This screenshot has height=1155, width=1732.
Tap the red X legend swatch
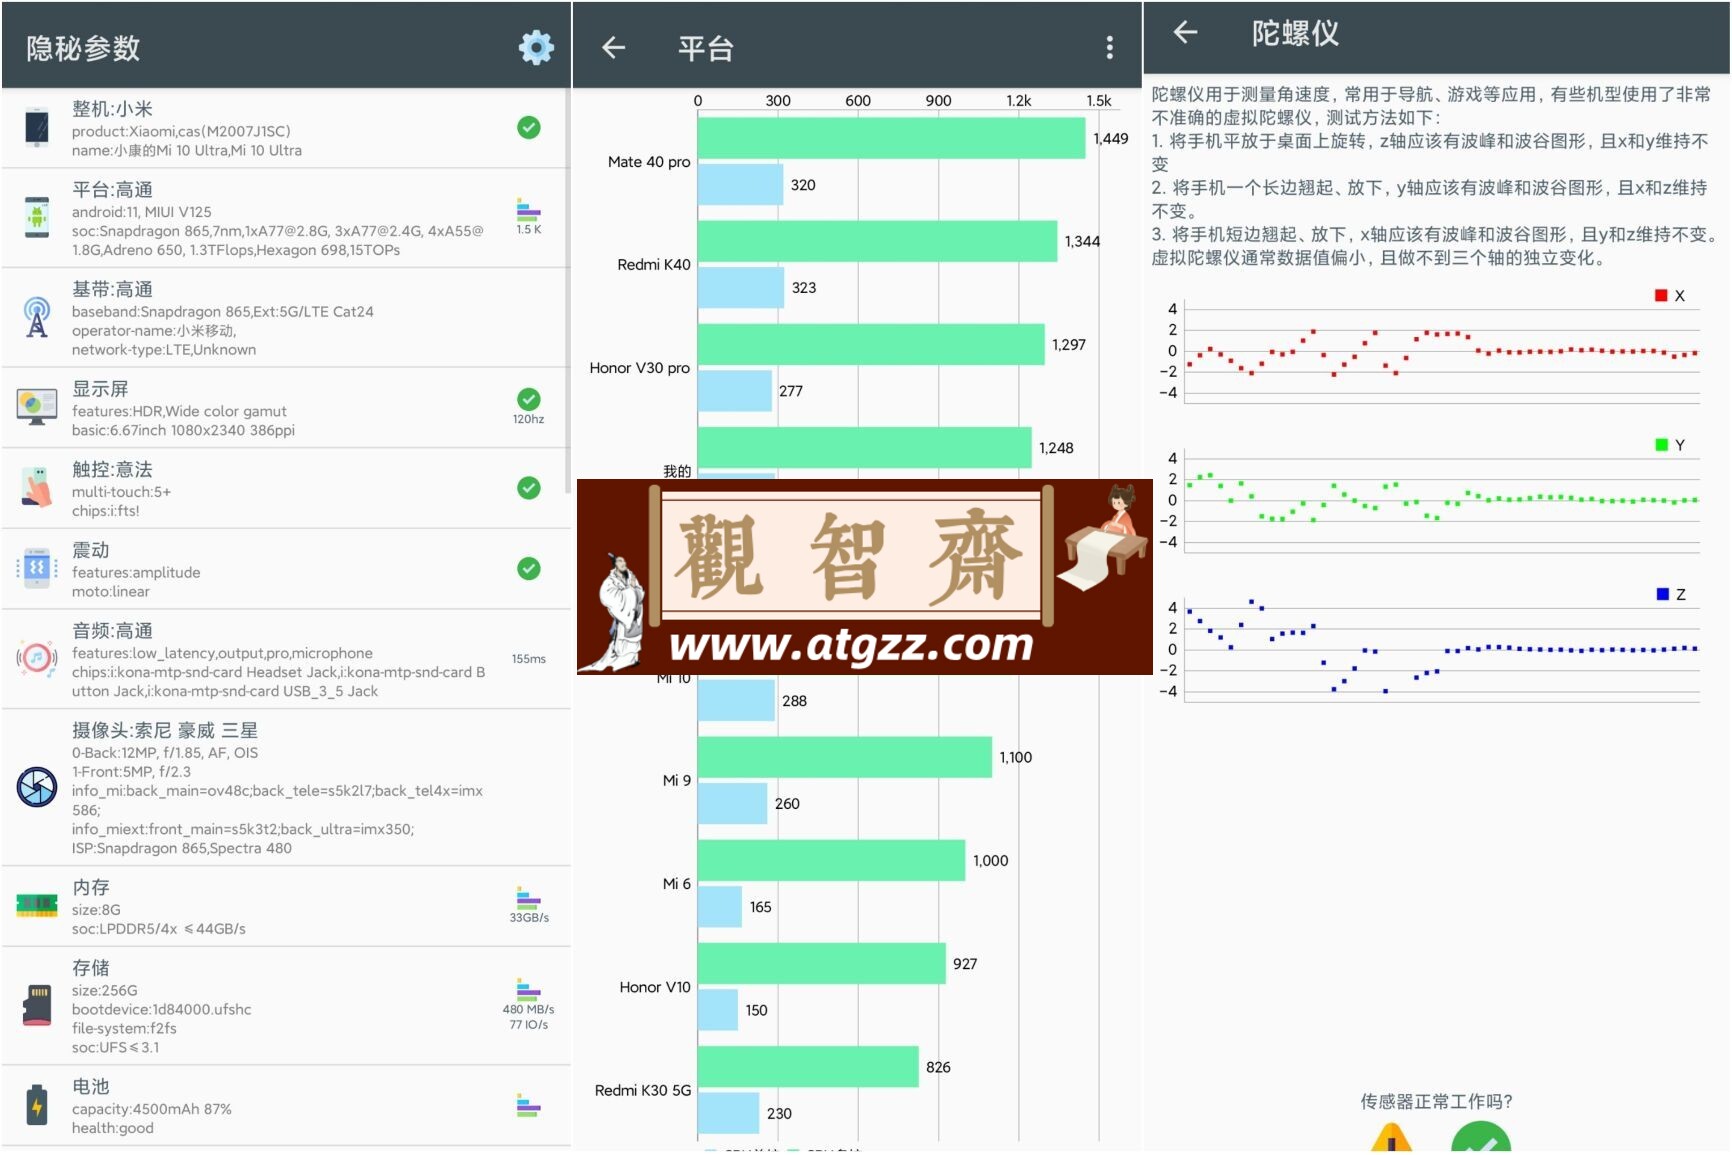[x=1661, y=295]
